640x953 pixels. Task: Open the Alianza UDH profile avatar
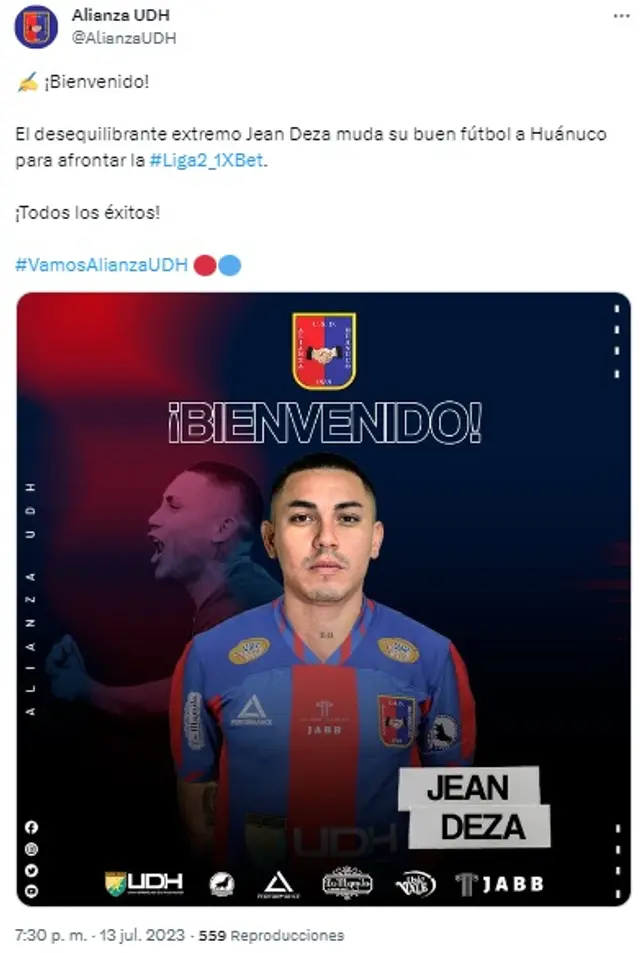(36, 27)
